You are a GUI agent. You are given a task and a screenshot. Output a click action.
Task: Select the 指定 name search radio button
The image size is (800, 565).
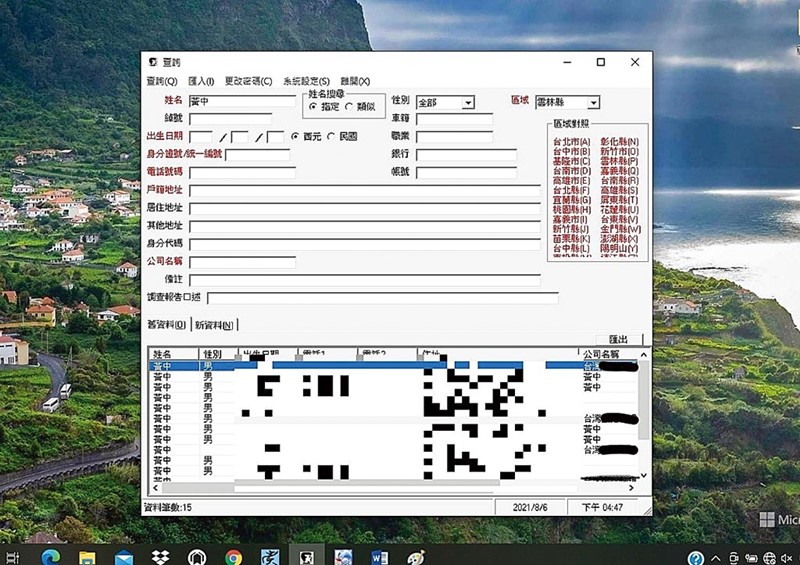coord(313,107)
